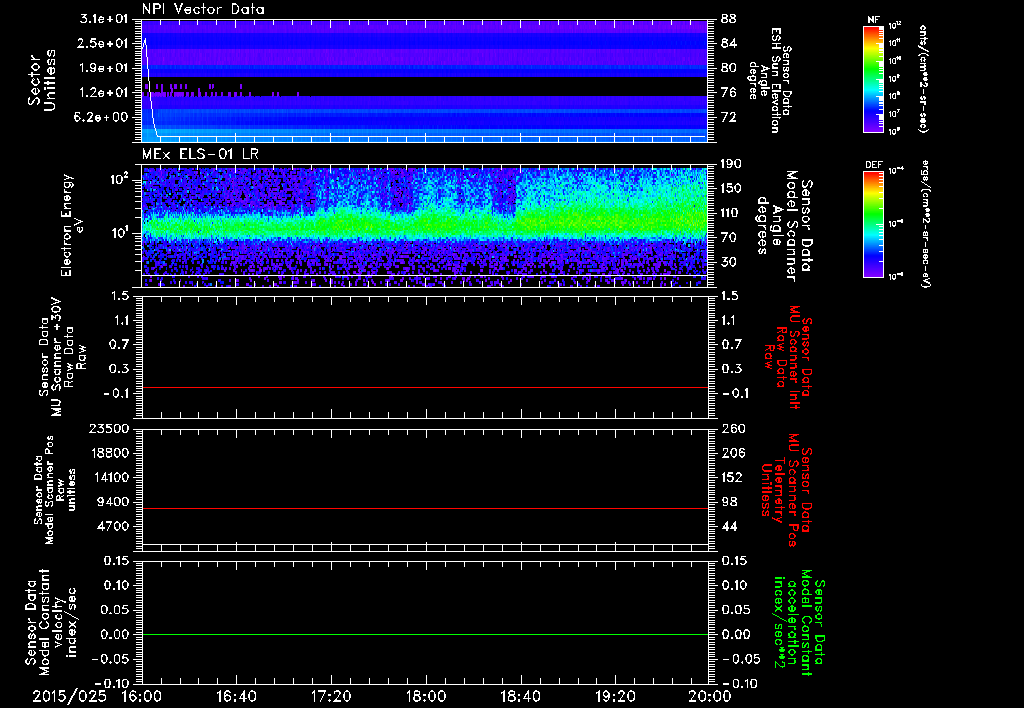Image resolution: width=1024 pixels, height=708 pixels.
Task: Click the 98 telemetry tick label
Action: (x=729, y=502)
